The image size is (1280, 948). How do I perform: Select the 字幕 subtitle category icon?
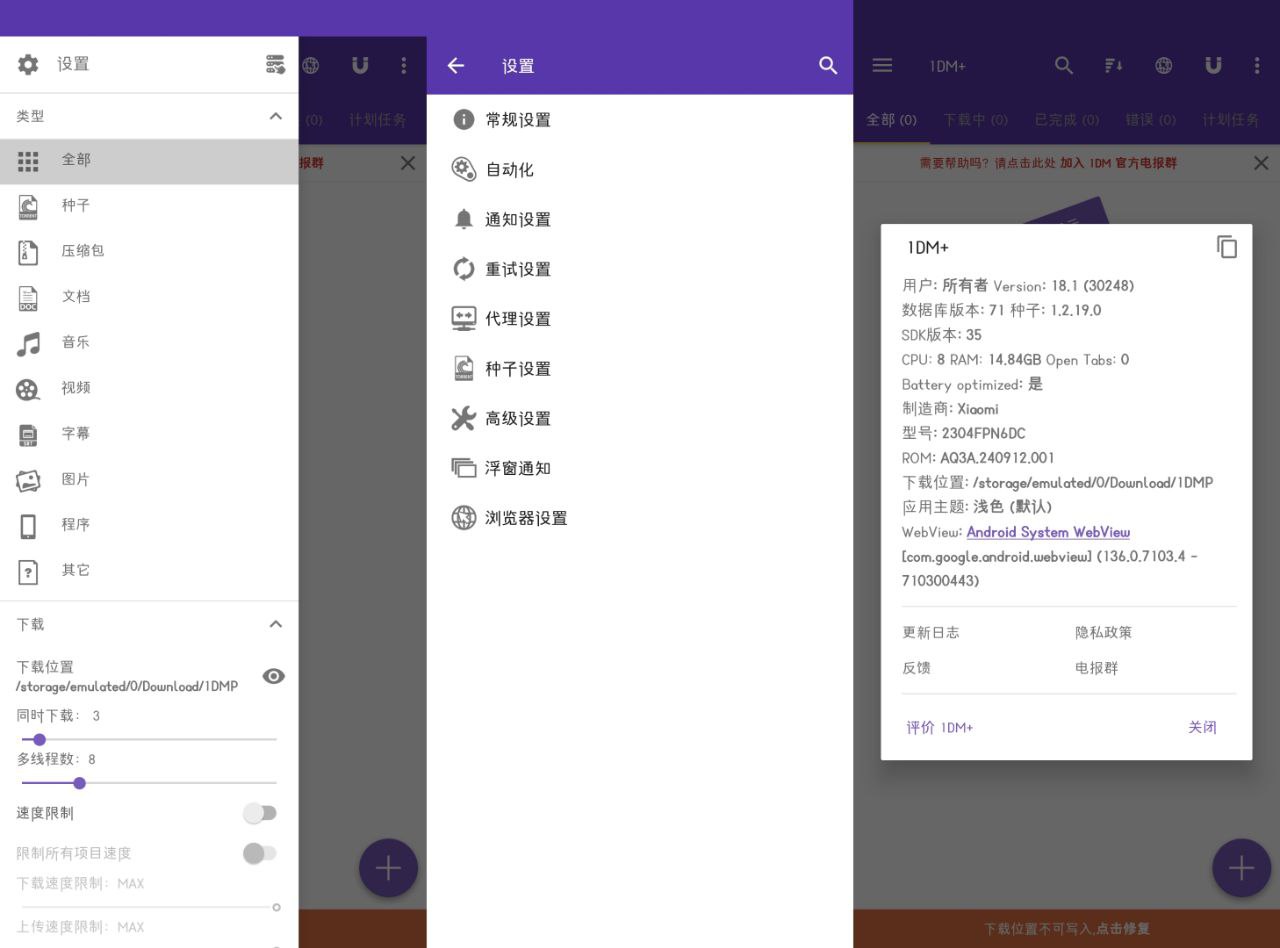click(x=28, y=435)
